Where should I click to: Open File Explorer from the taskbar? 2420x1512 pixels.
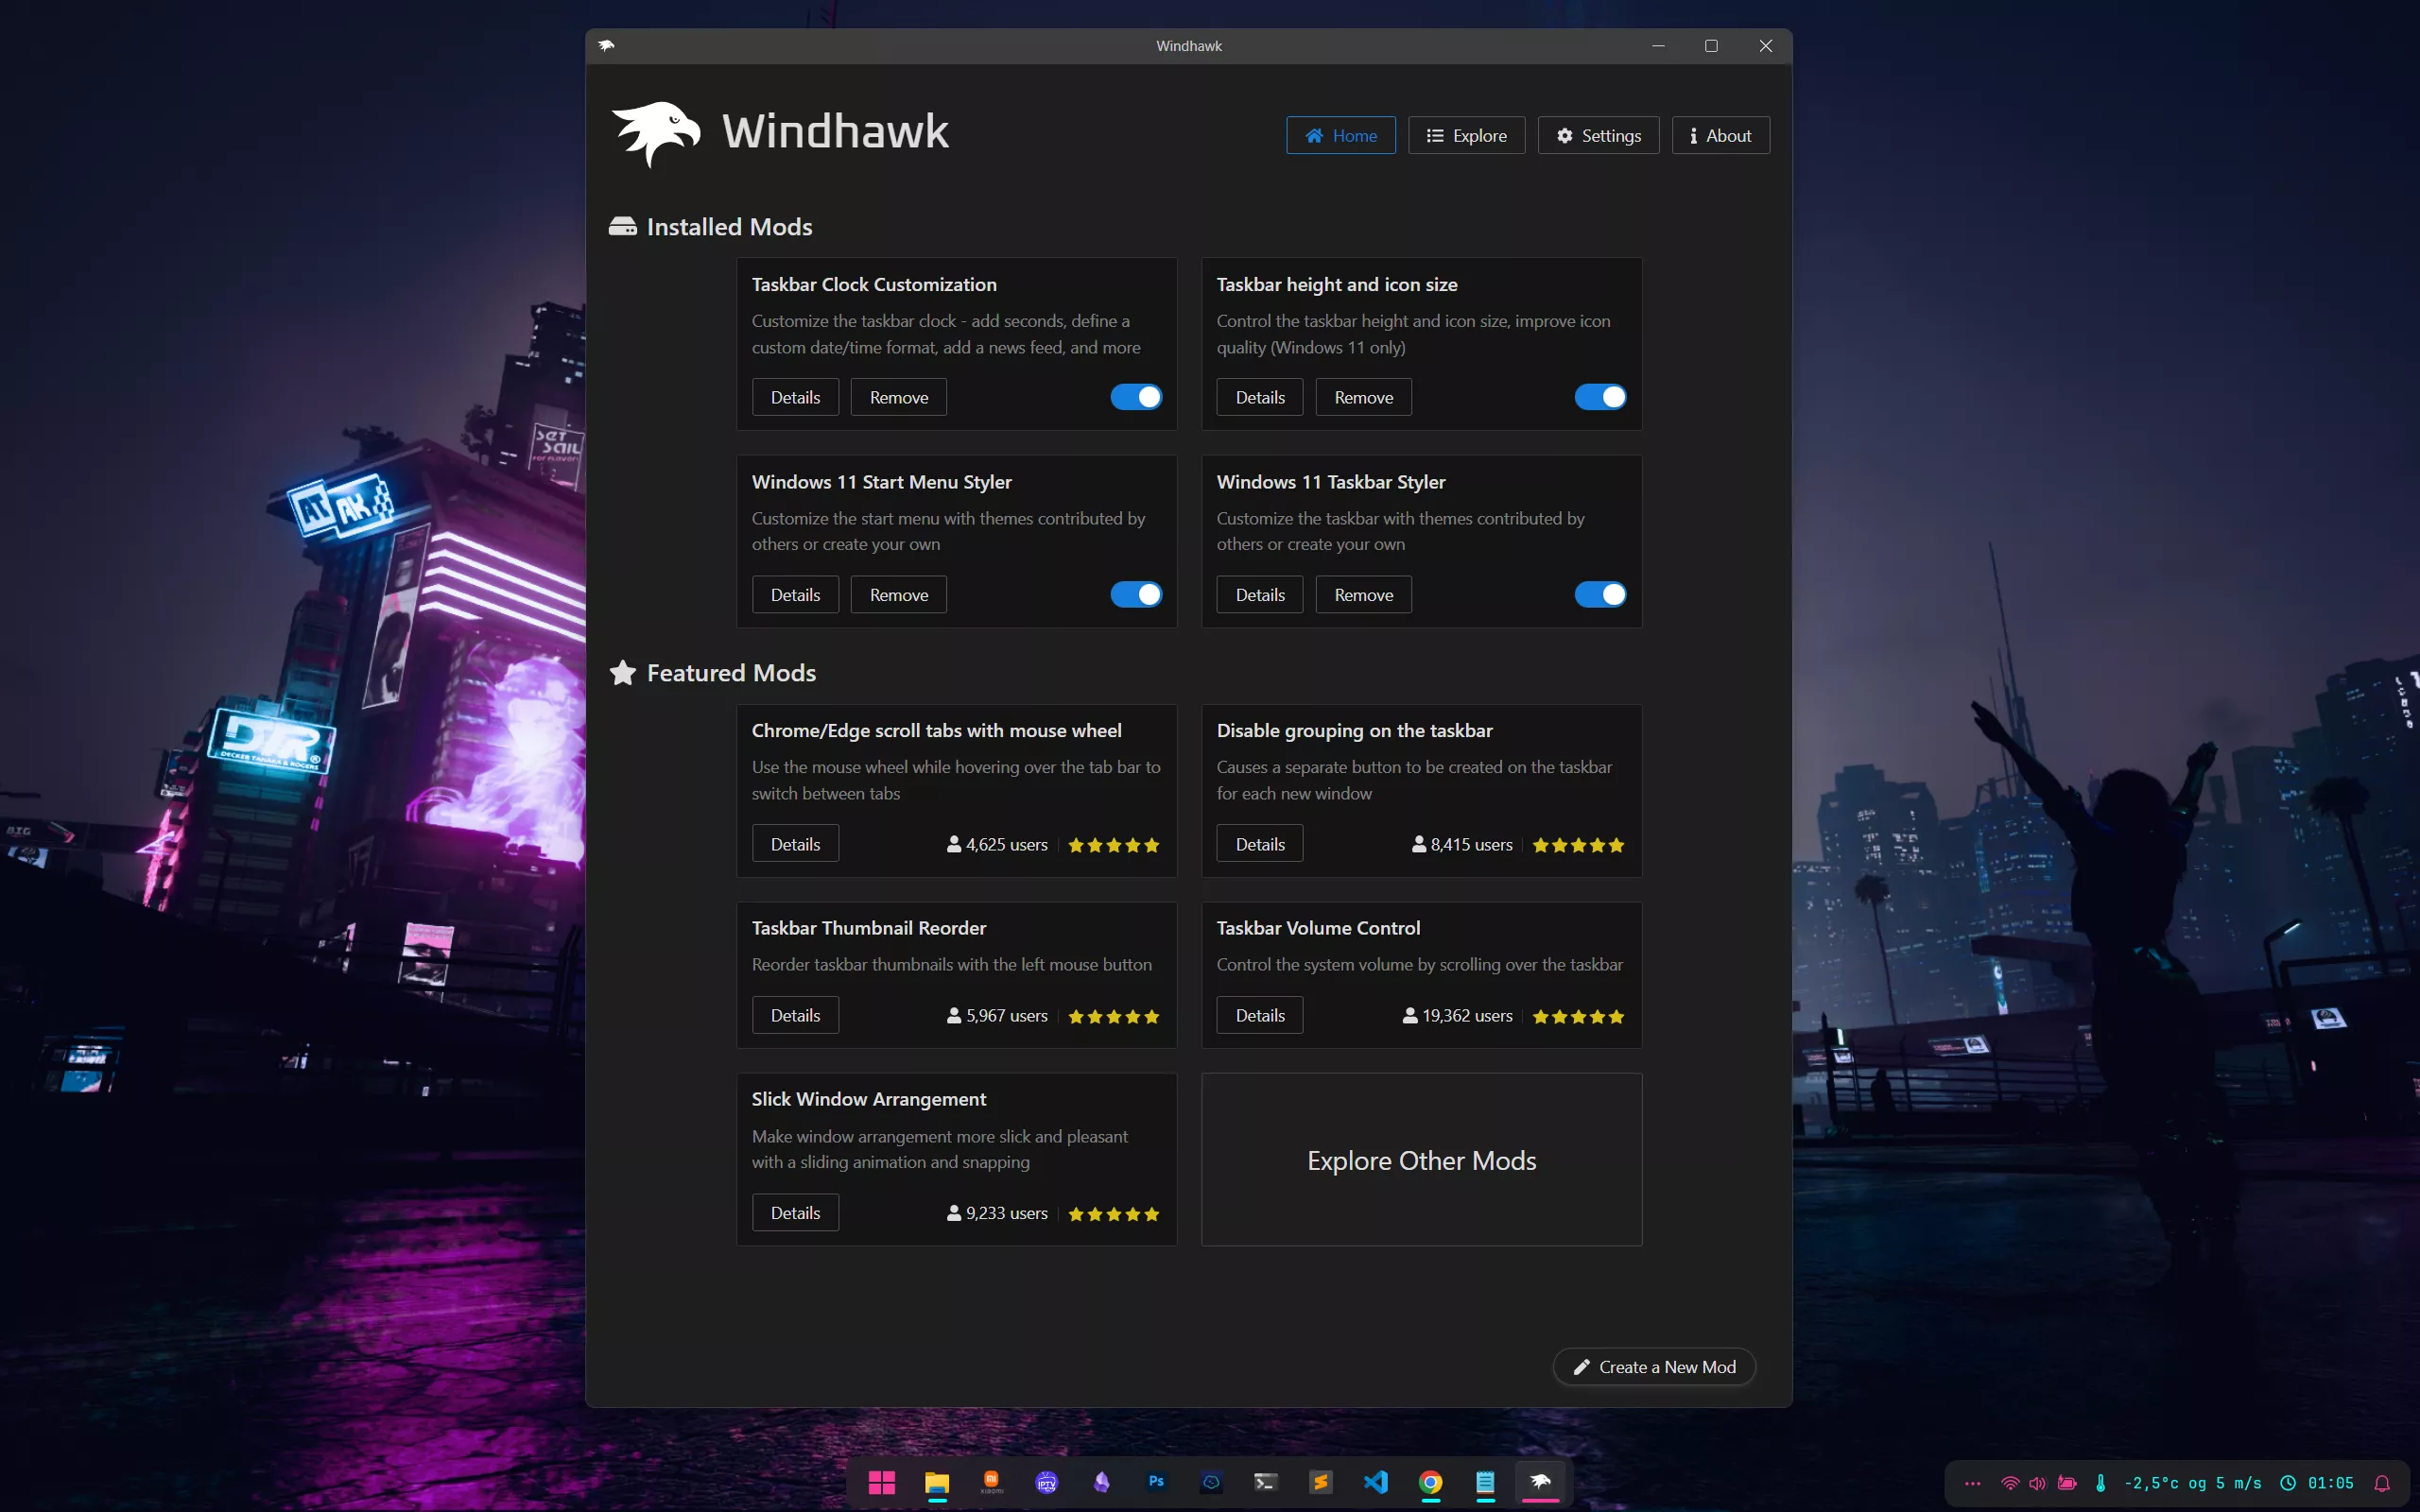click(x=936, y=1482)
